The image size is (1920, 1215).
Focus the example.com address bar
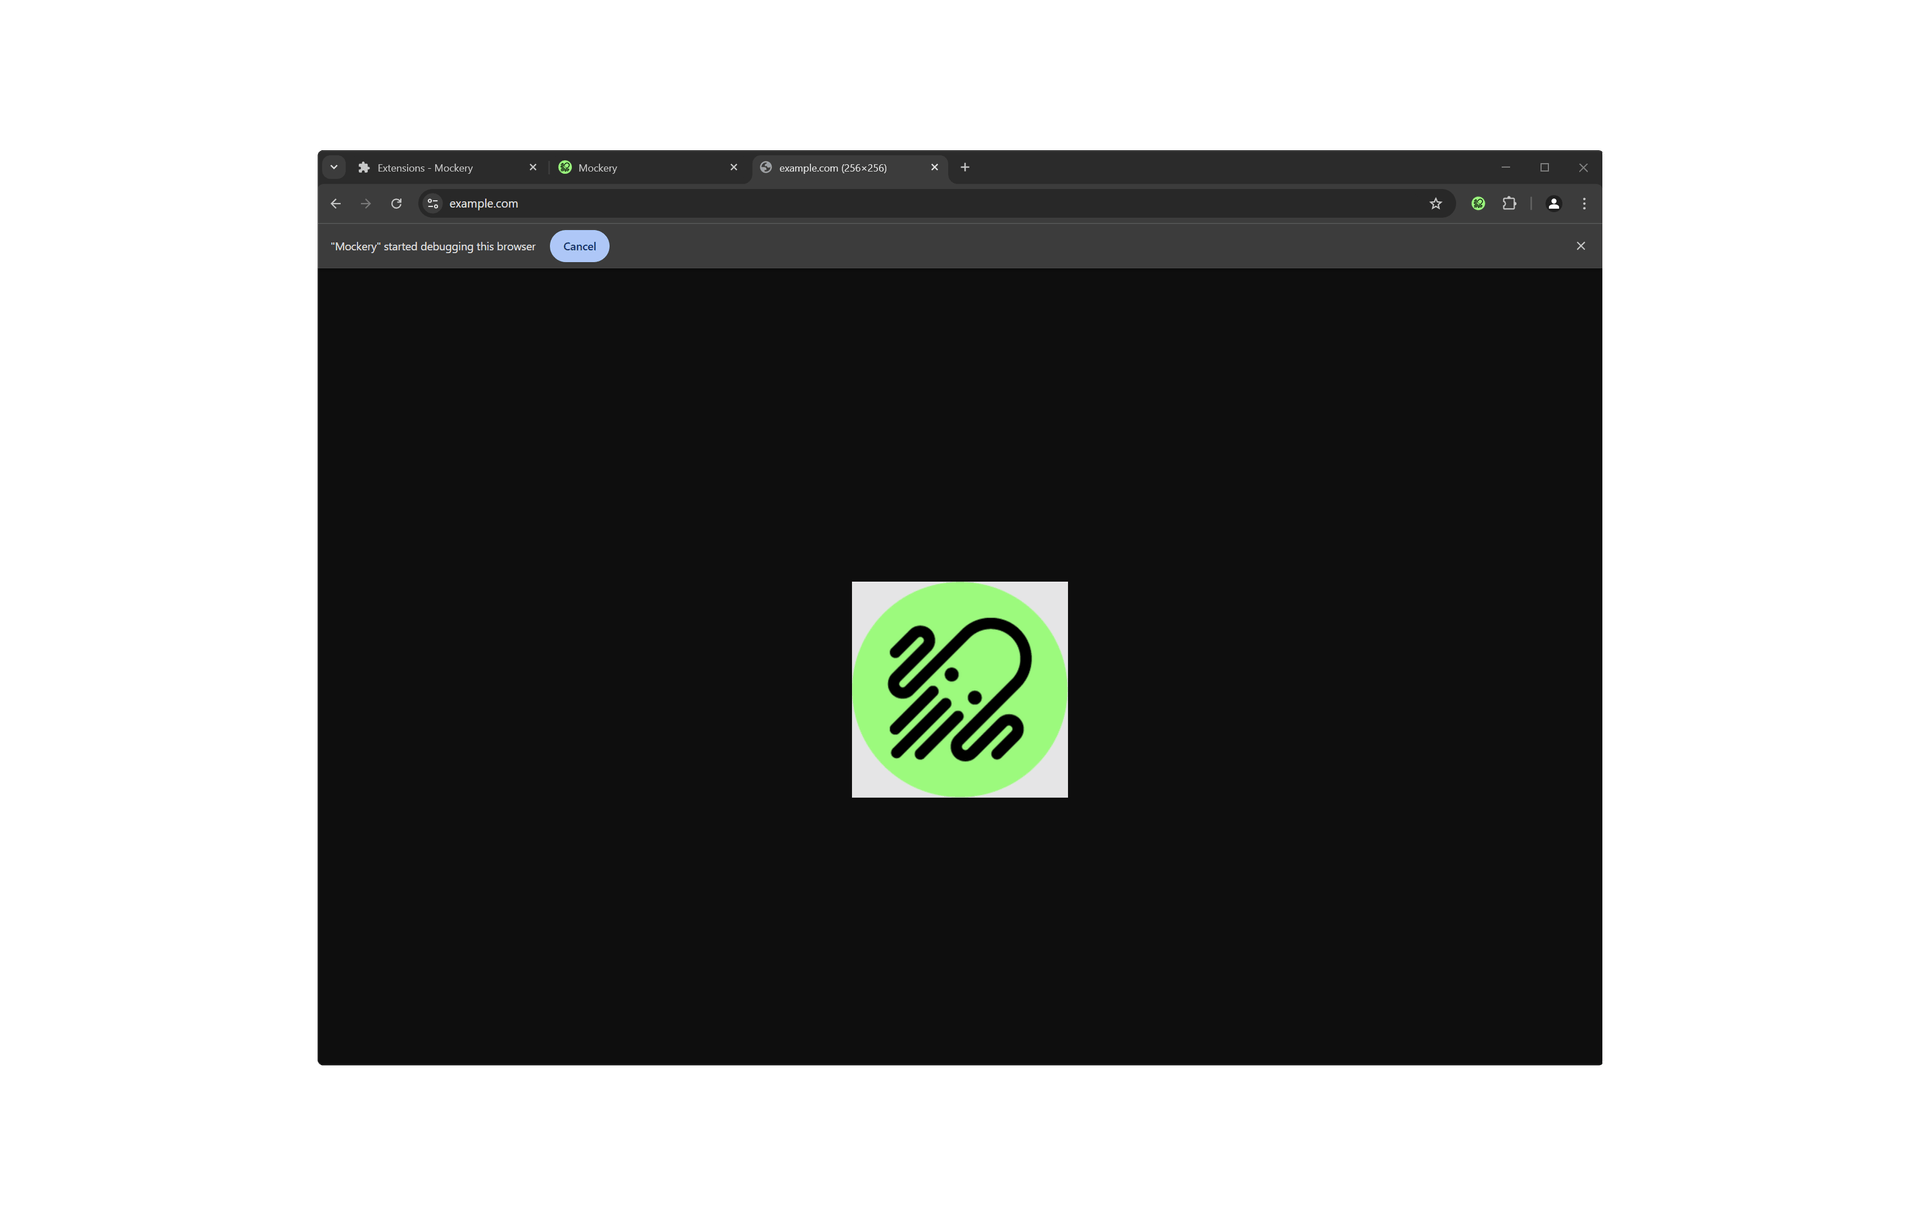click(x=935, y=203)
